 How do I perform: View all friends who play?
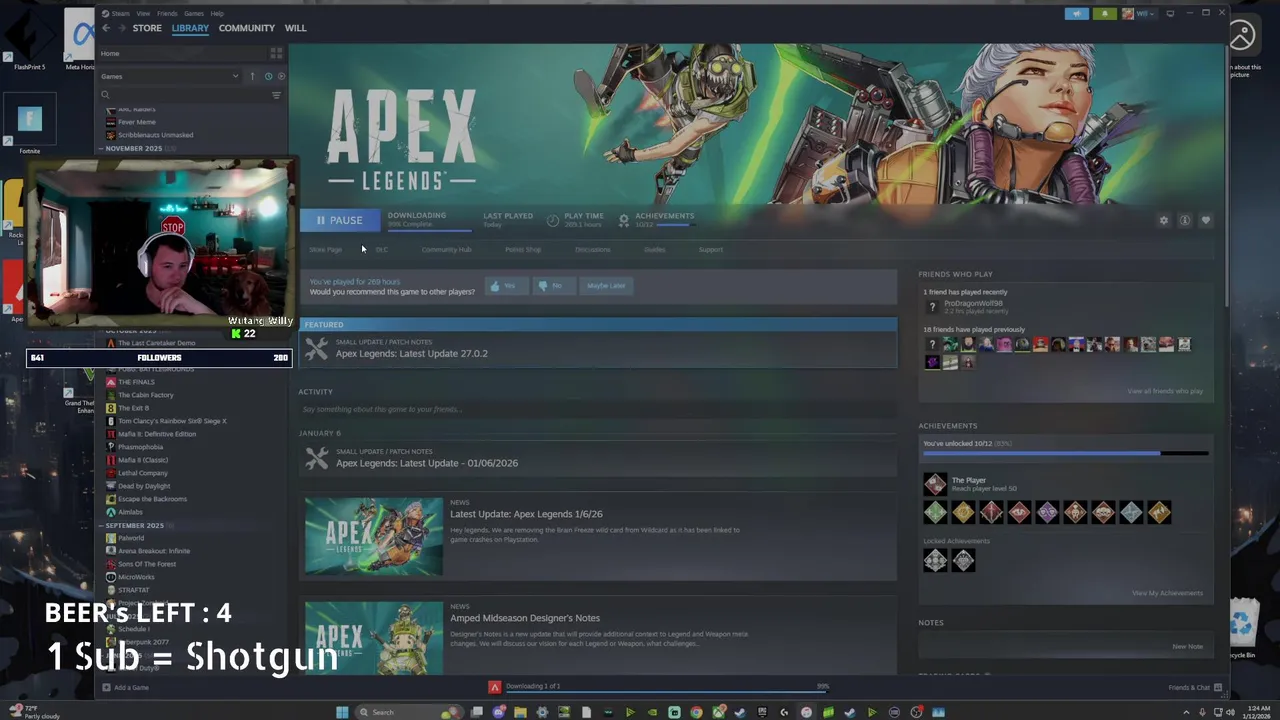1165,391
